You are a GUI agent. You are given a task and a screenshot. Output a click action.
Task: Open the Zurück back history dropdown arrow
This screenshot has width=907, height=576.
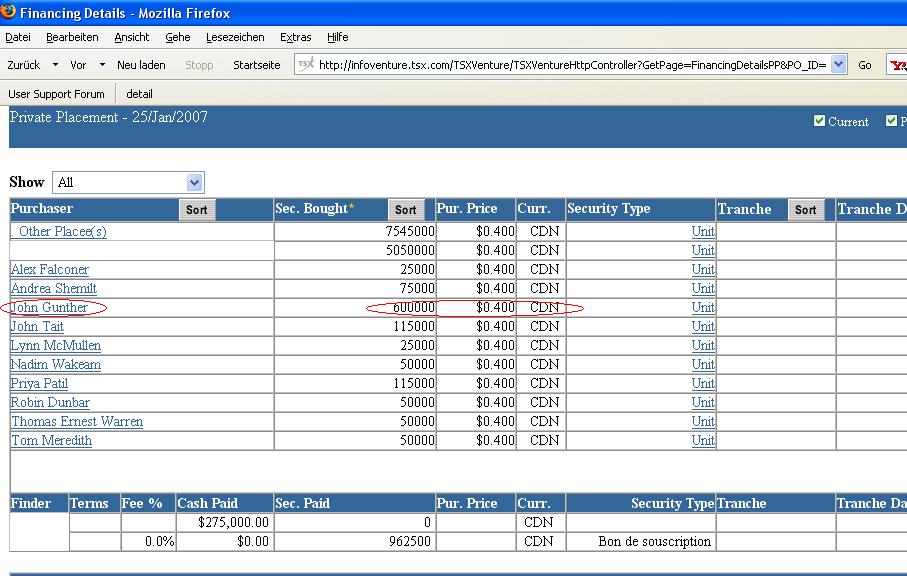point(56,65)
